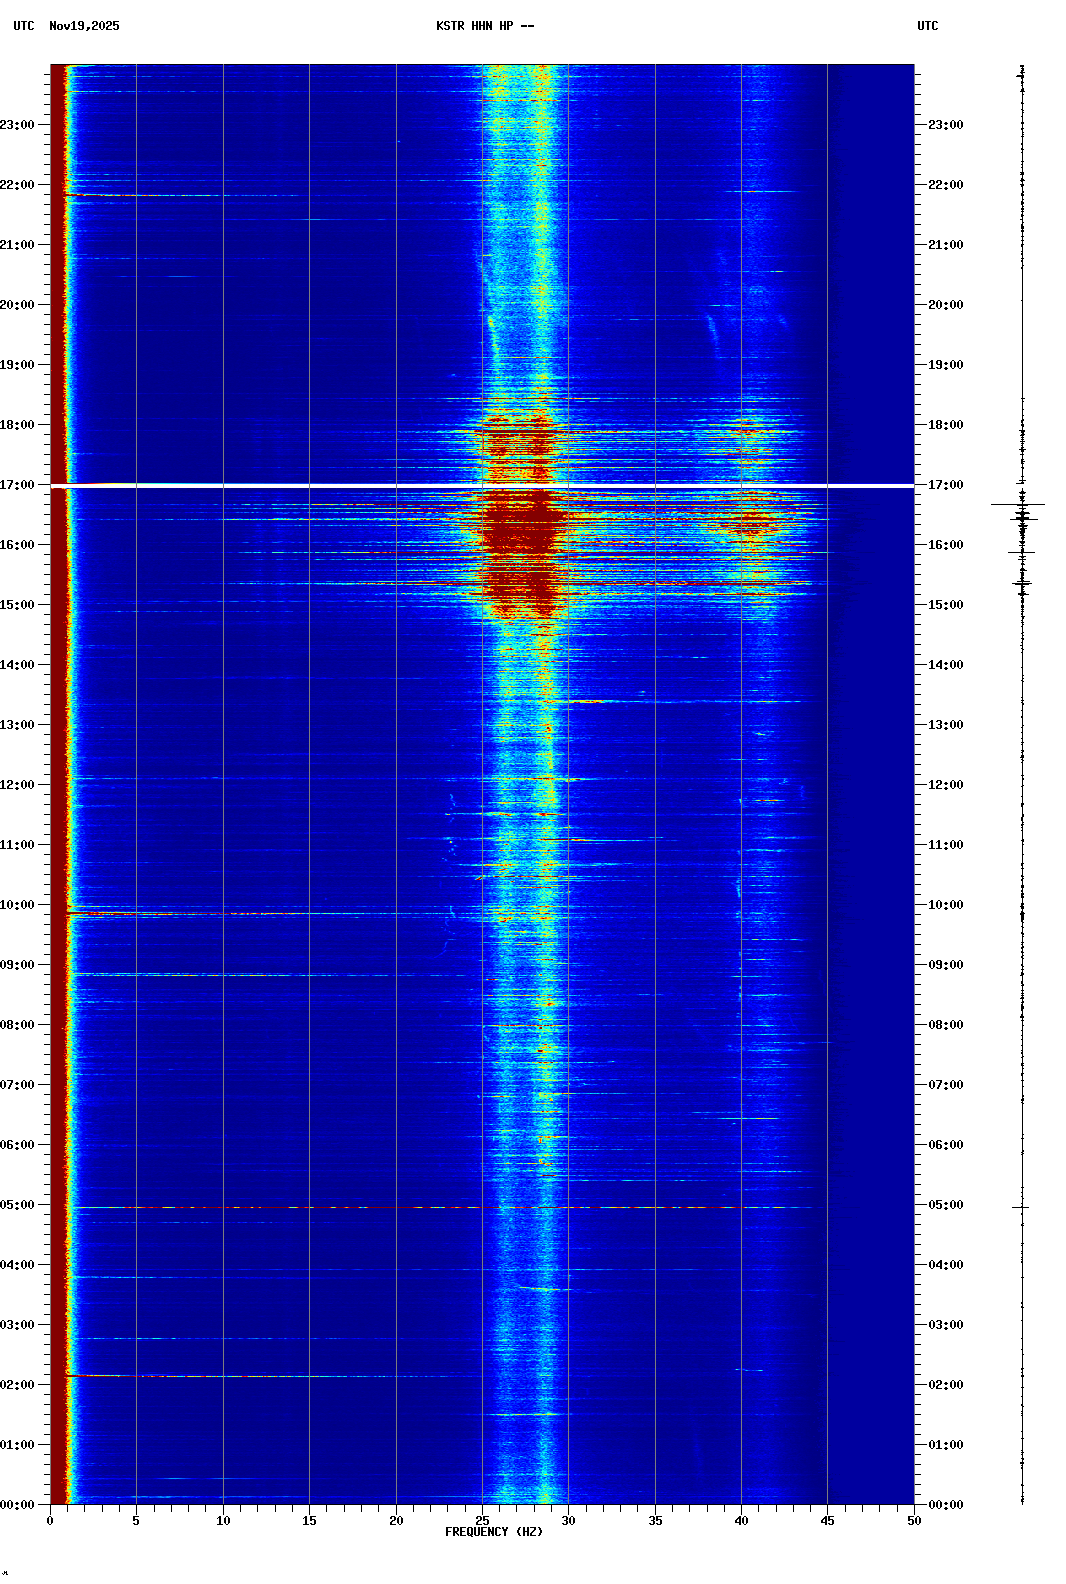Click the 20:00 time label on left axis
Viewport: 1066px width, 1584px height.
coord(17,305)
